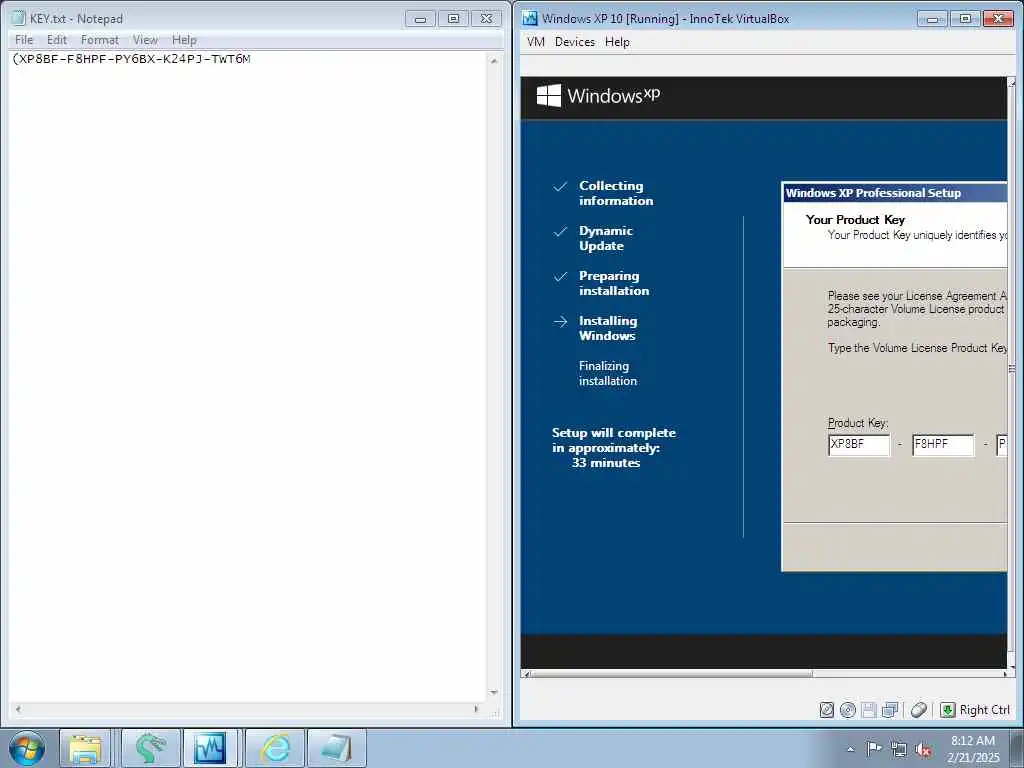Click the Right Ctrl host key label
Screen dimensions: 1024x768
[x=984, y=710]
